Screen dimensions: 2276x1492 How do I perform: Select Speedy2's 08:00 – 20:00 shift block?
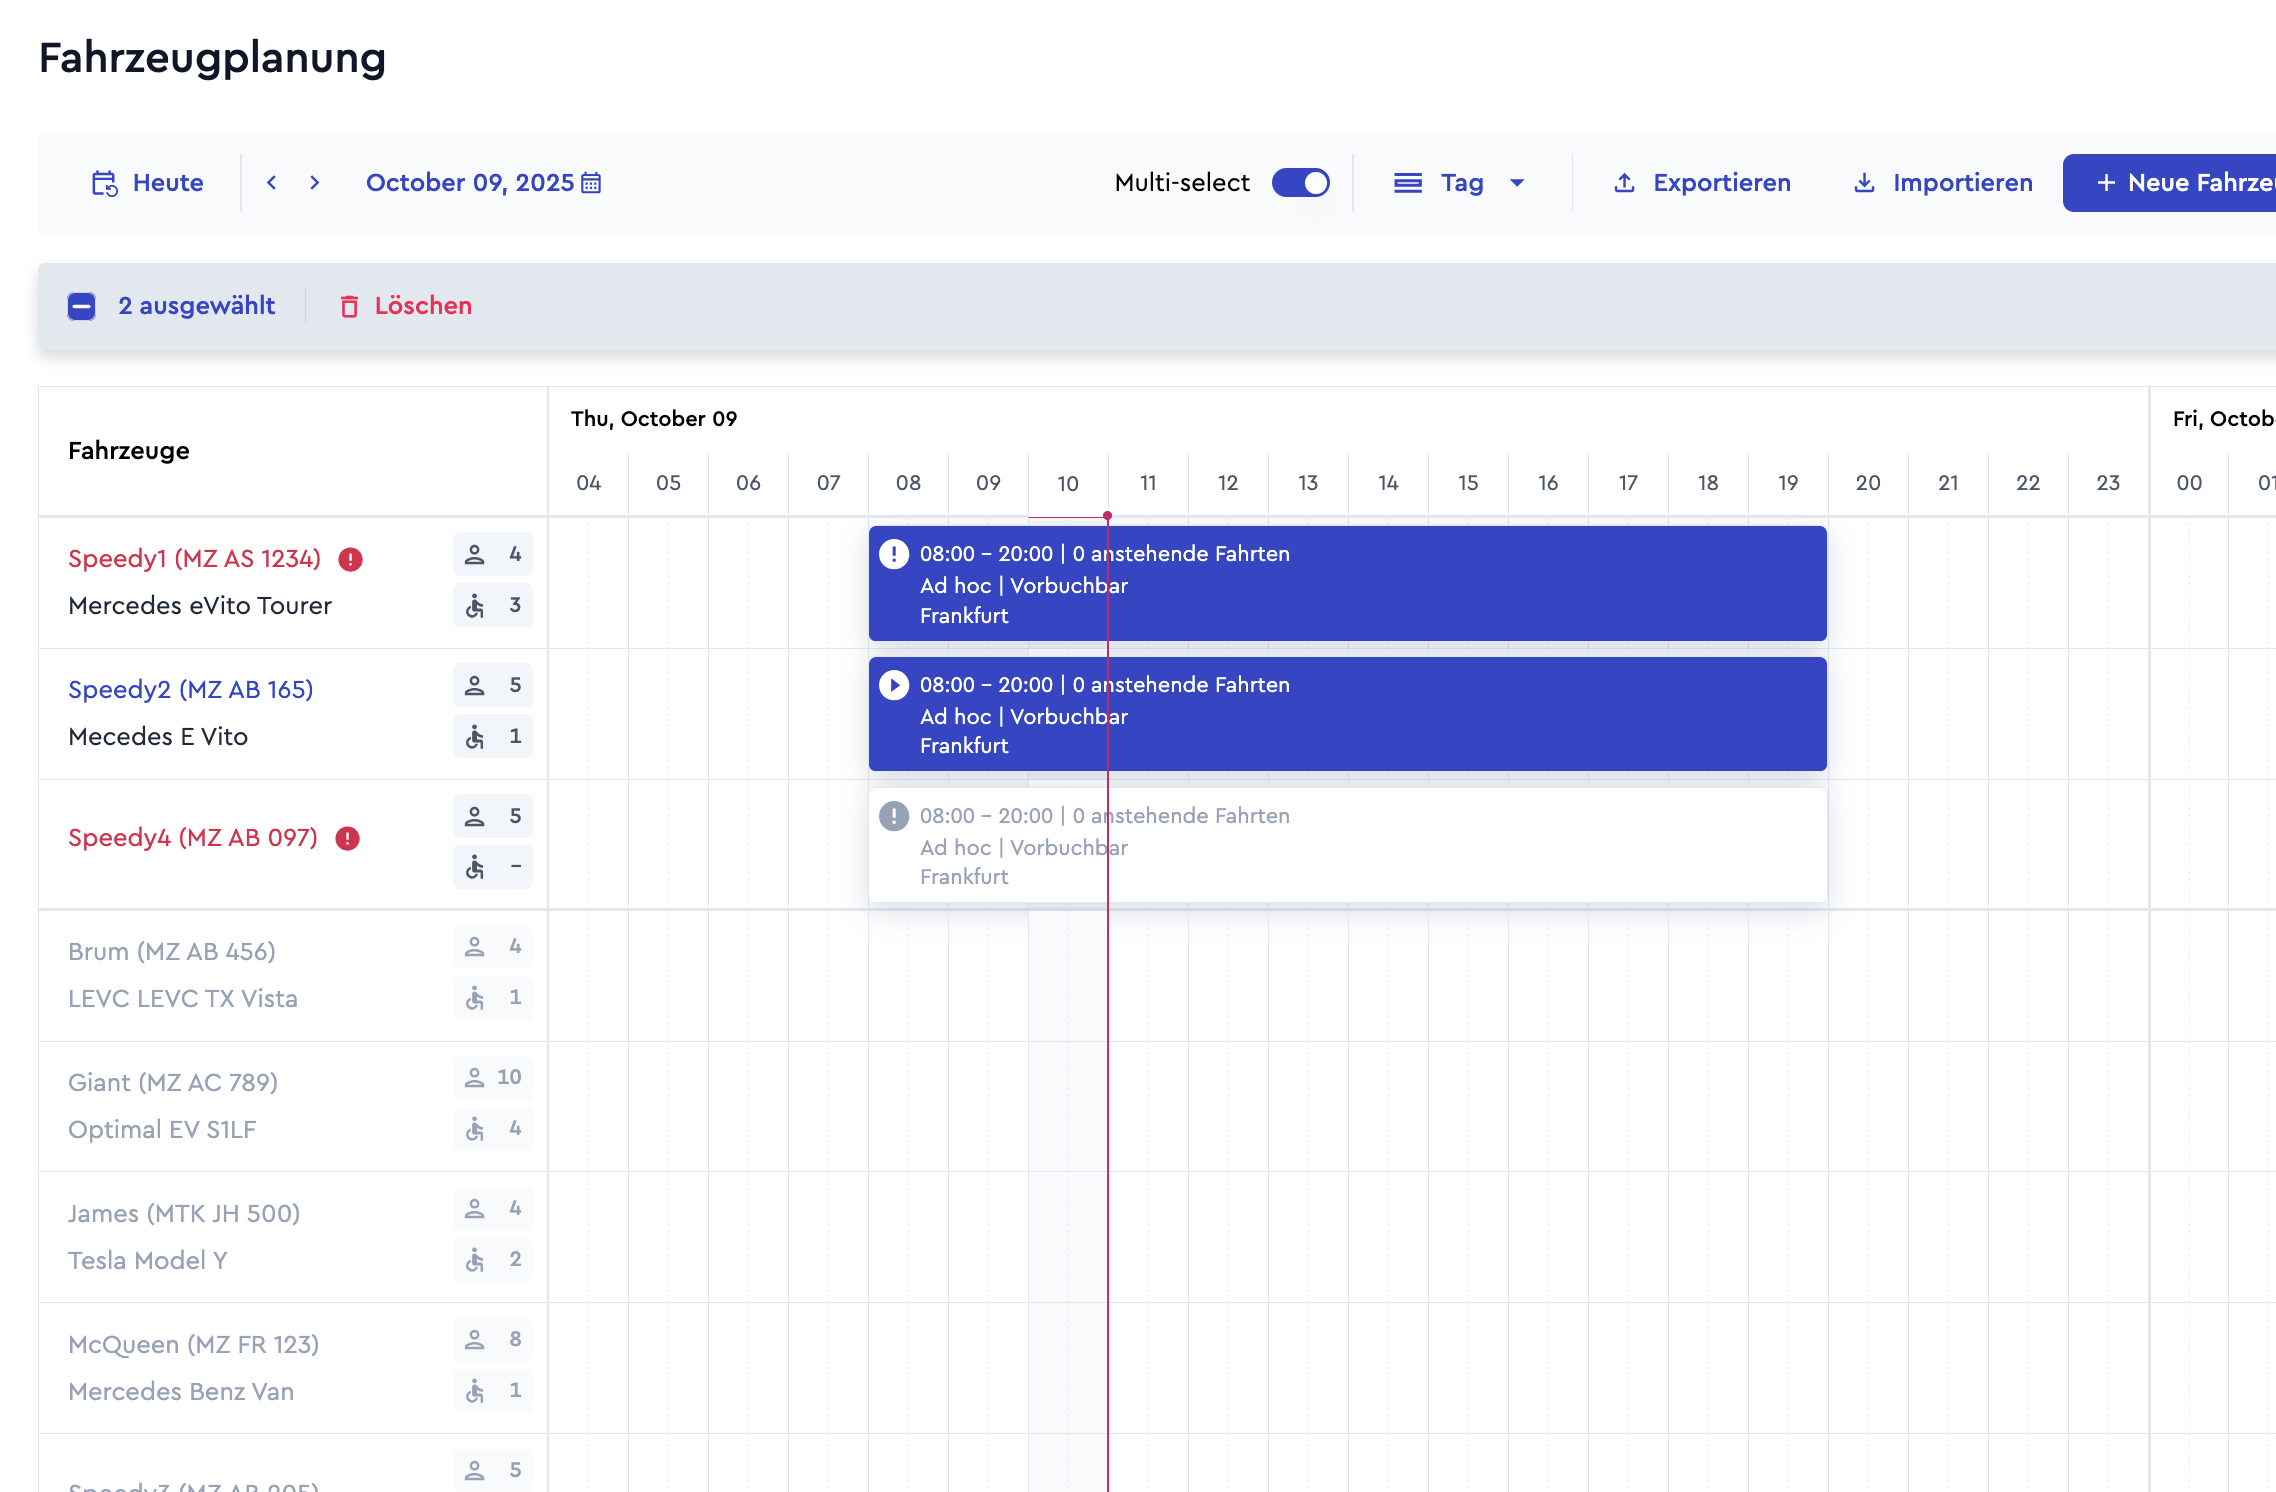tap(1347, 714)
